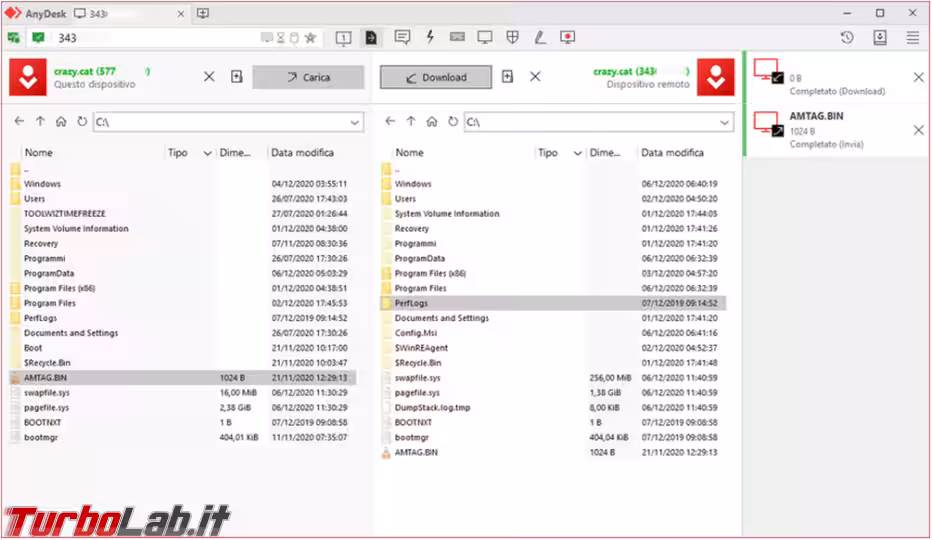The width and height of the screenshot is (932, 540).
Task: Click AMTAG.BIN transfer entry in side panel
Action: click(837, 130)
